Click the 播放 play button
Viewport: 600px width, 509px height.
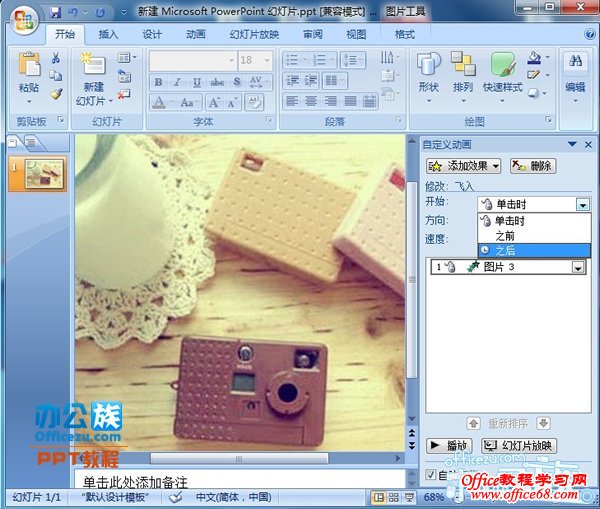pyautogui.click(x=449, y=445)
